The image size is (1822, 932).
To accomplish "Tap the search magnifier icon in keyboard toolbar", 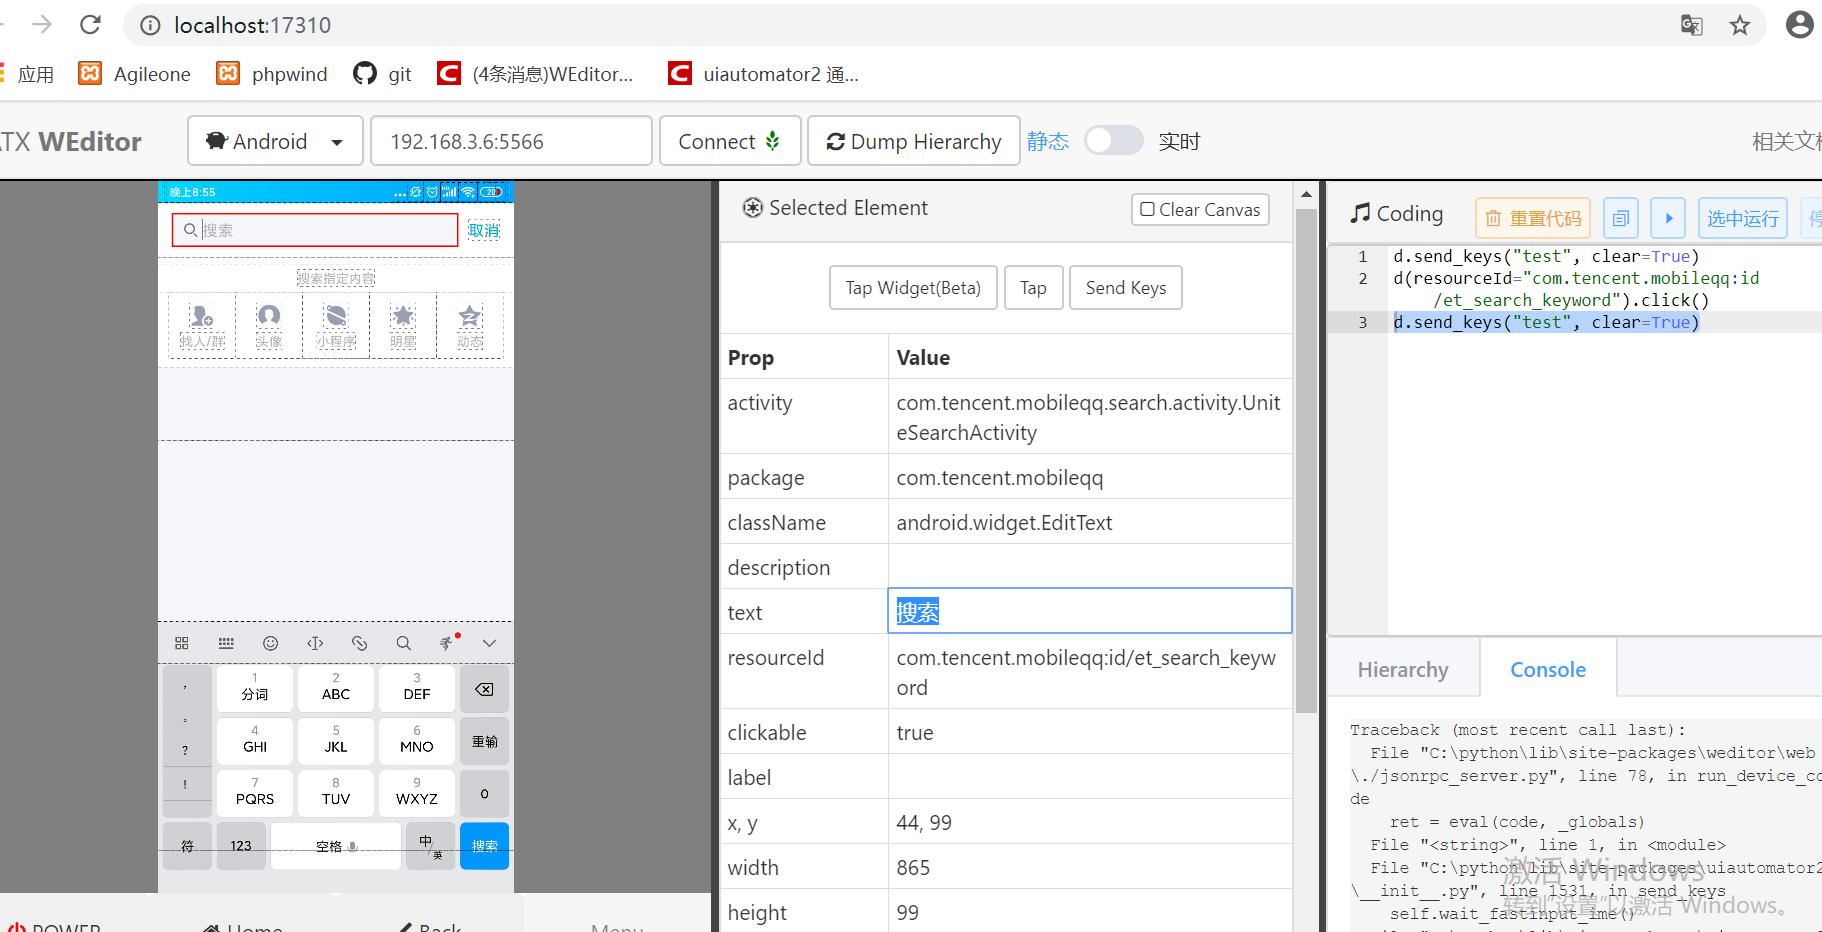I will [x=403, y=643].
